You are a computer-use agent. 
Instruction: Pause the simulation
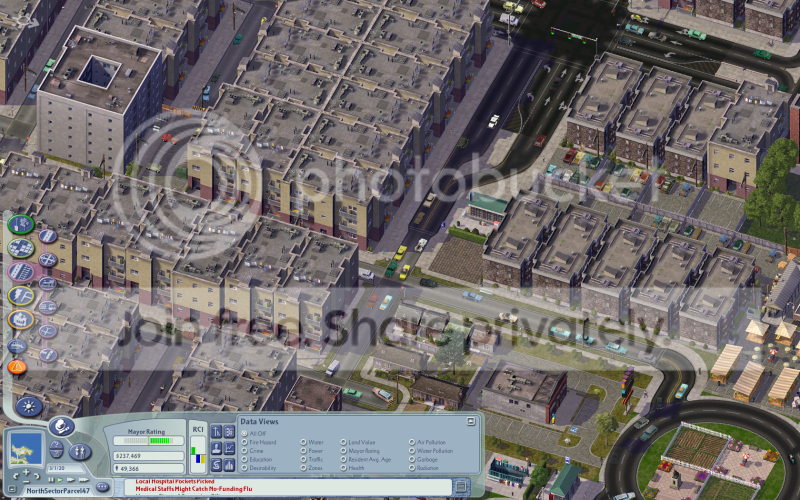pos(51,480)
